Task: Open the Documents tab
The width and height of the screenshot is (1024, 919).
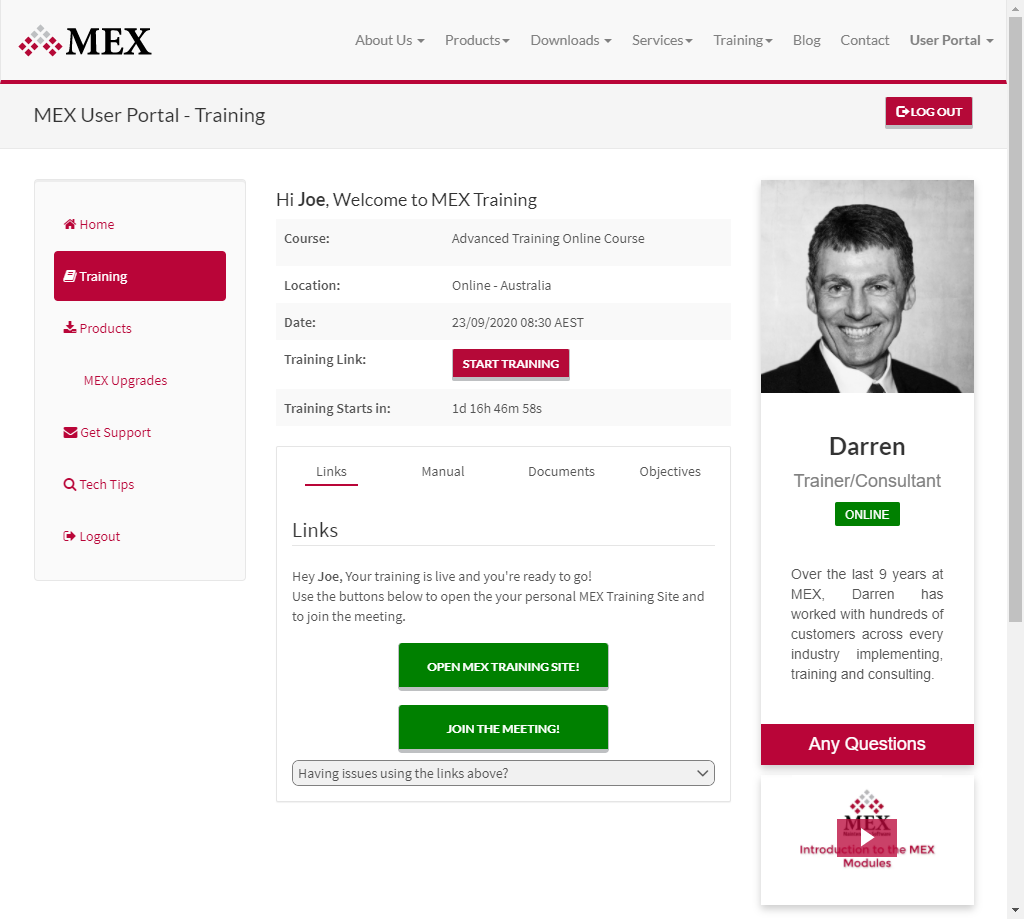Action: click(x=561, y=472)
